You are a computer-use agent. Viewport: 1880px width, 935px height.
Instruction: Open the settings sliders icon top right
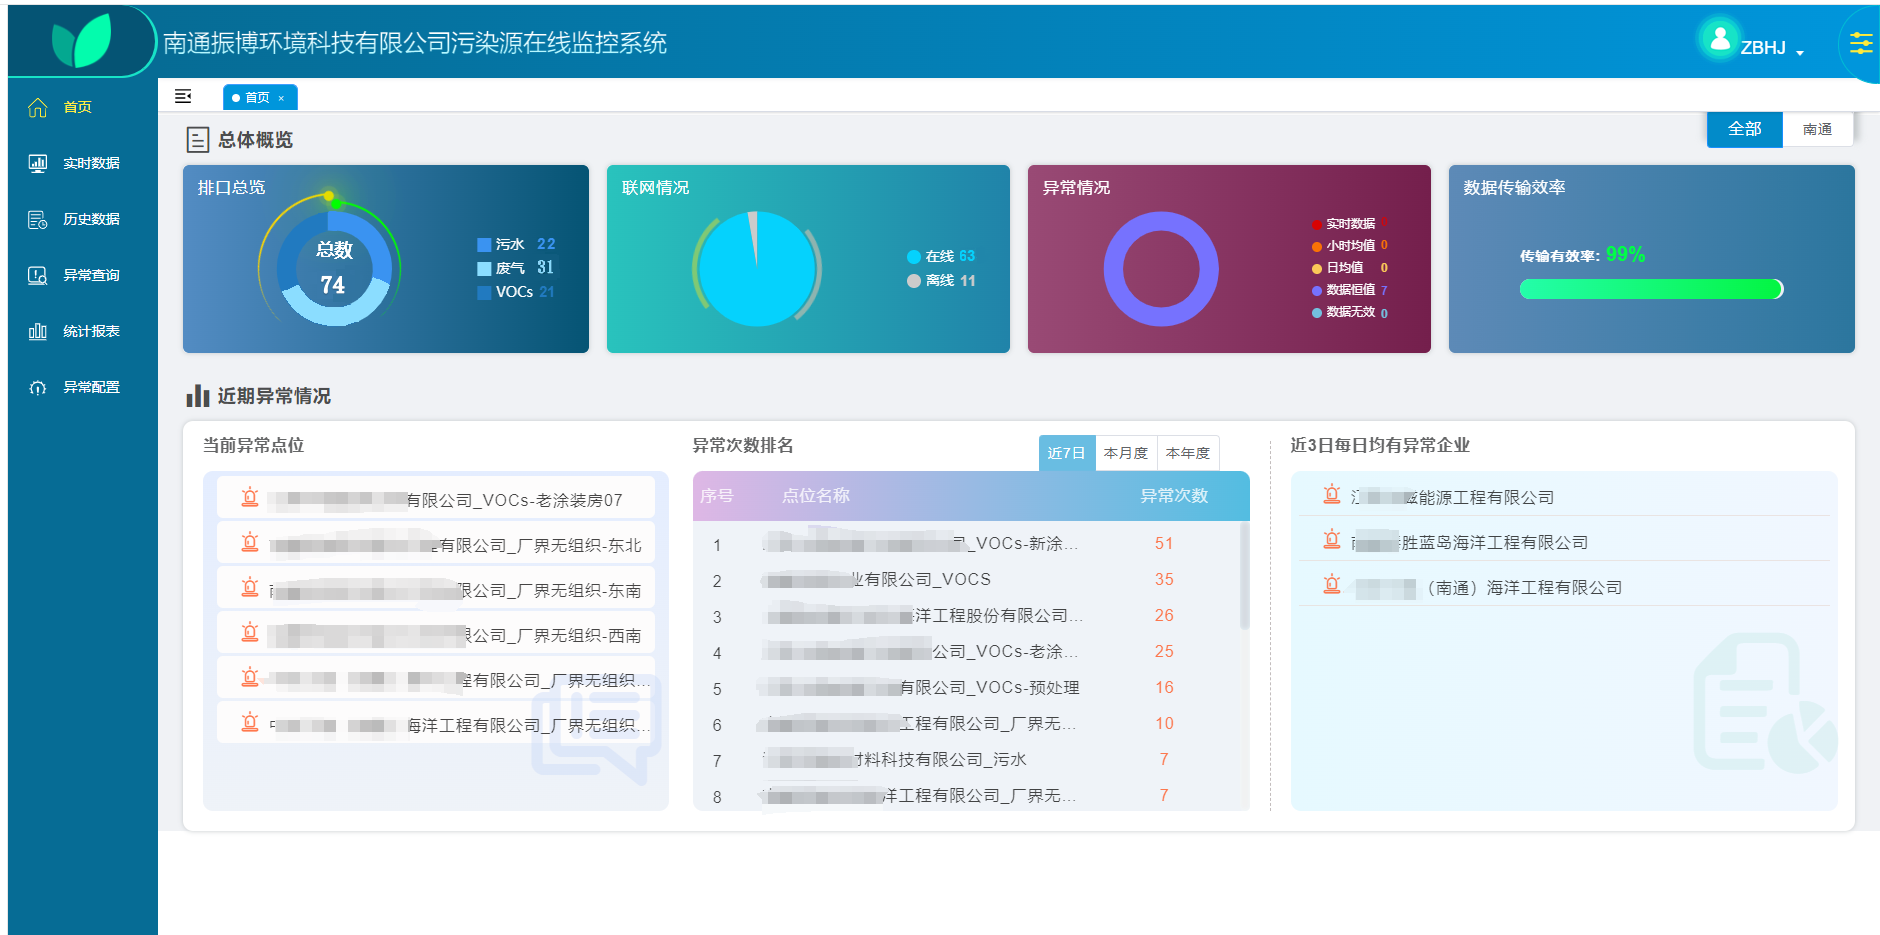[x=1860, y=43]
